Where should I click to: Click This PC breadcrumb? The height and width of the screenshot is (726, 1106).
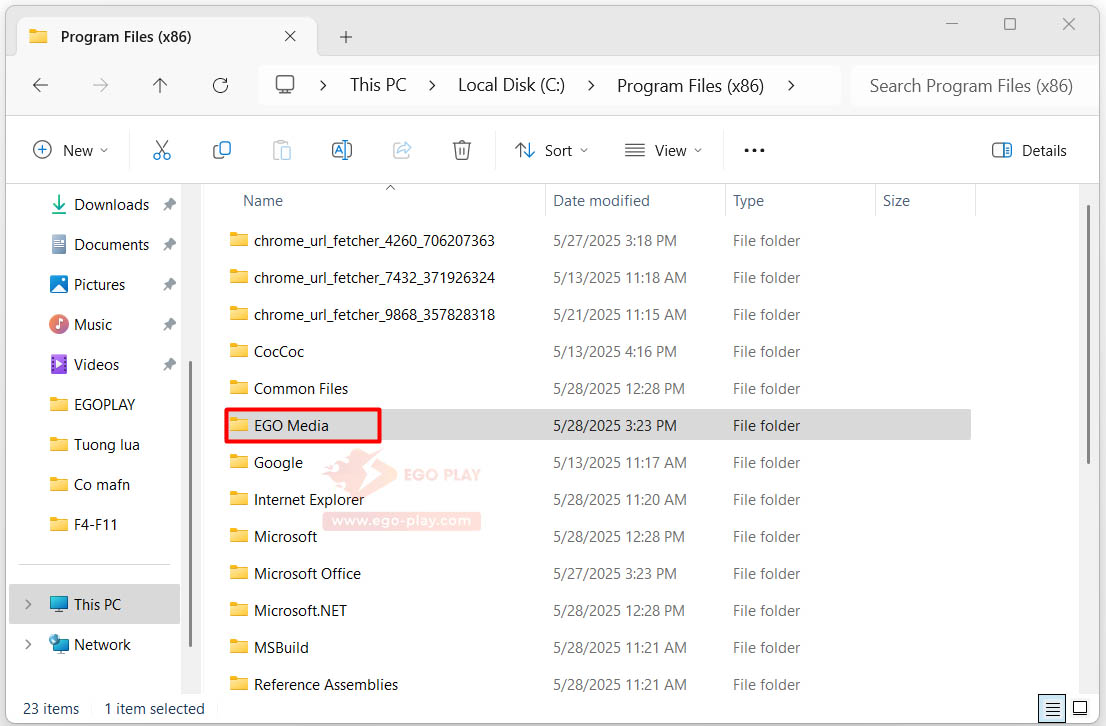click(x=378, y=85)
